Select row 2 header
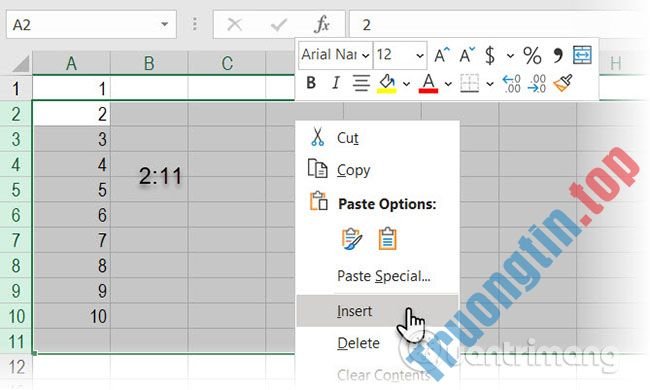This screenshot has width=650, height=390. [x=16, y=114]
